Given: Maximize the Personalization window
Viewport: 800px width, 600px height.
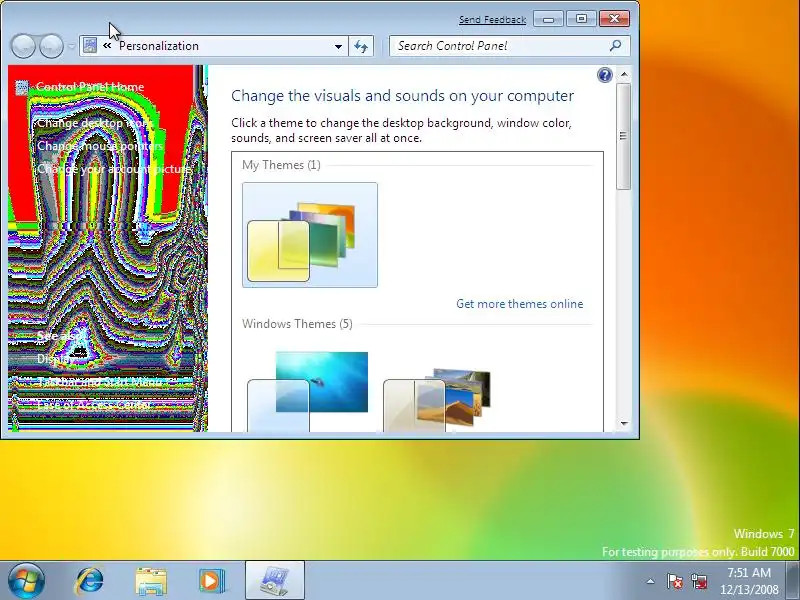Looking at the screenshot, I should (x=581, y=19).
